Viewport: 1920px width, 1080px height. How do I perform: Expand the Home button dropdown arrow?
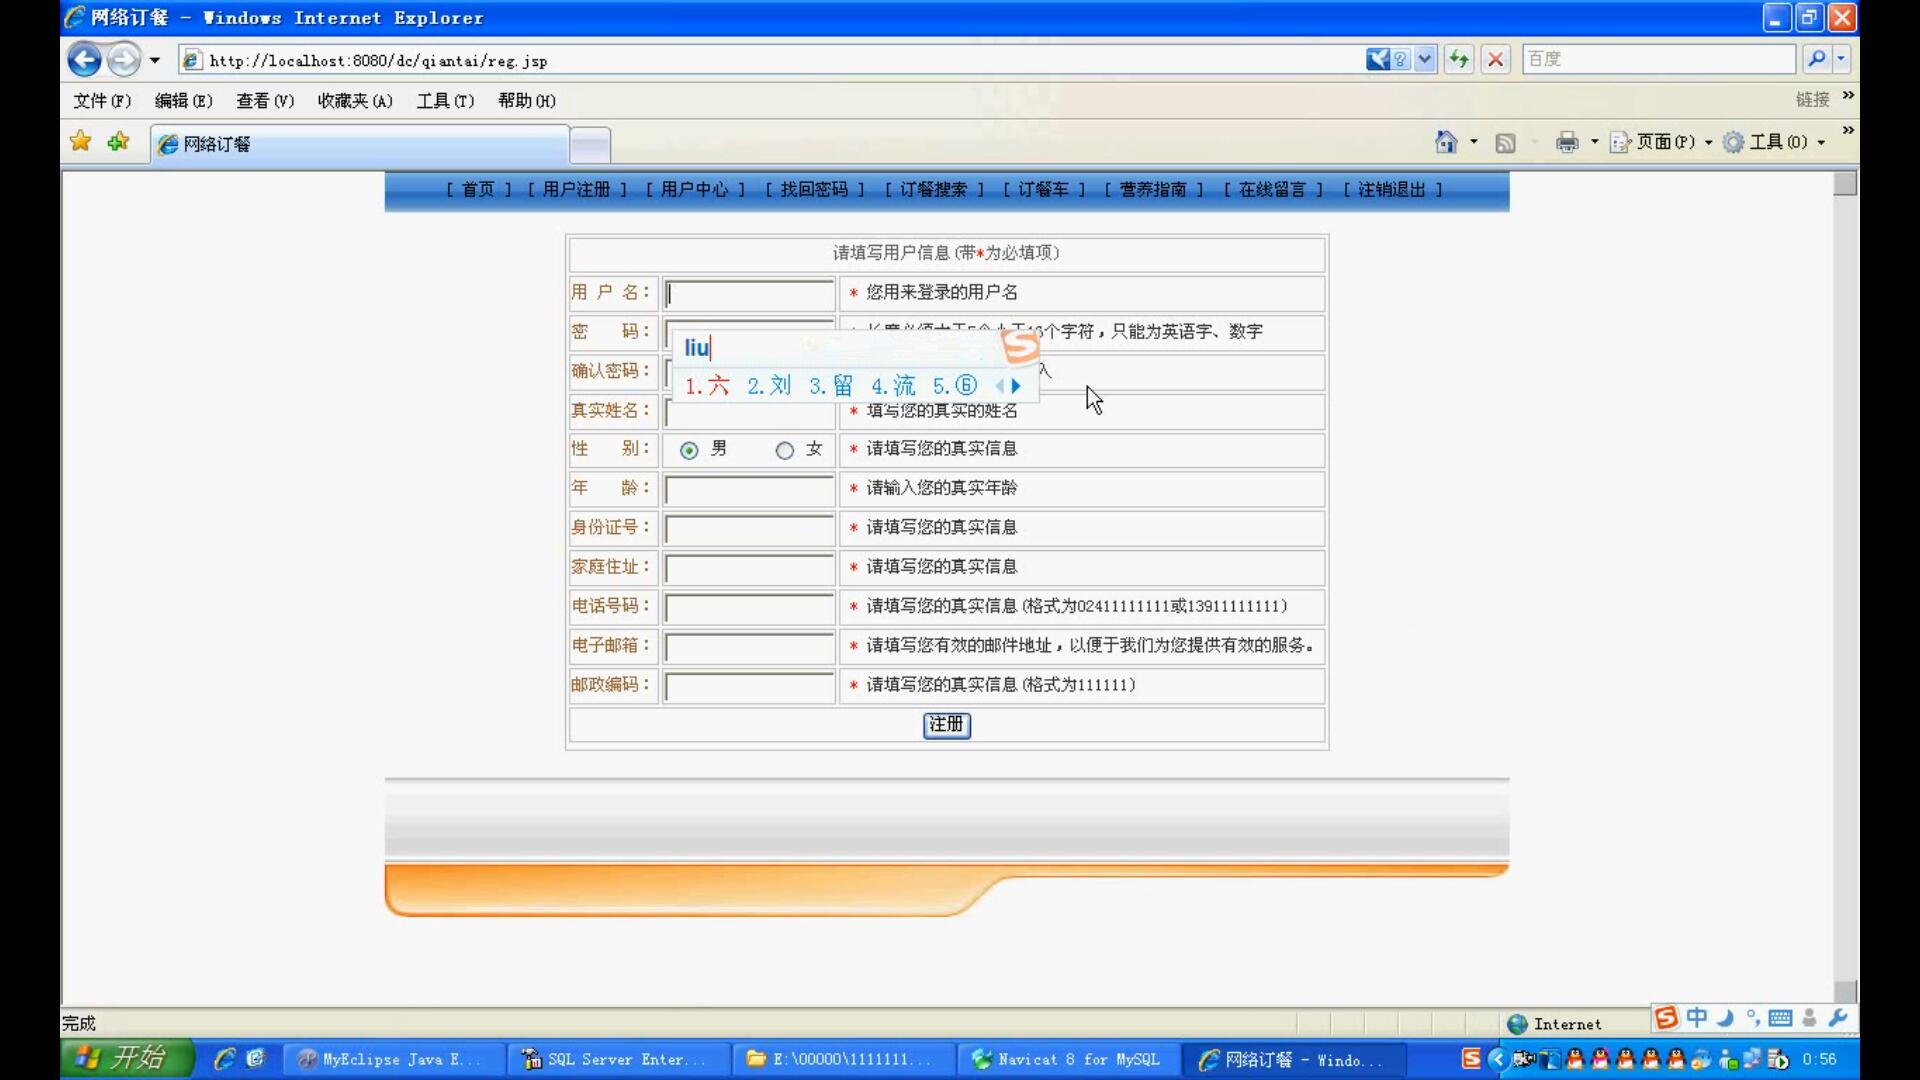tap(1474, 142)
